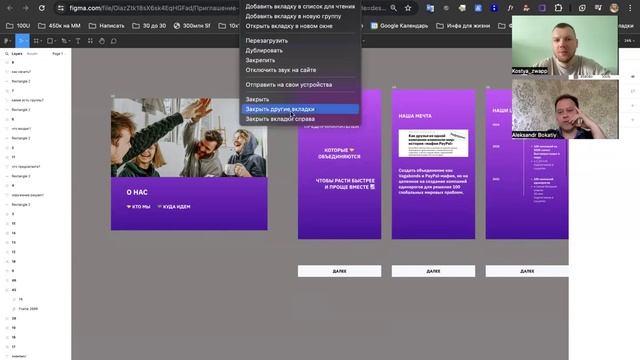Click Kostya_zwapo video tile

coord(565,46)
